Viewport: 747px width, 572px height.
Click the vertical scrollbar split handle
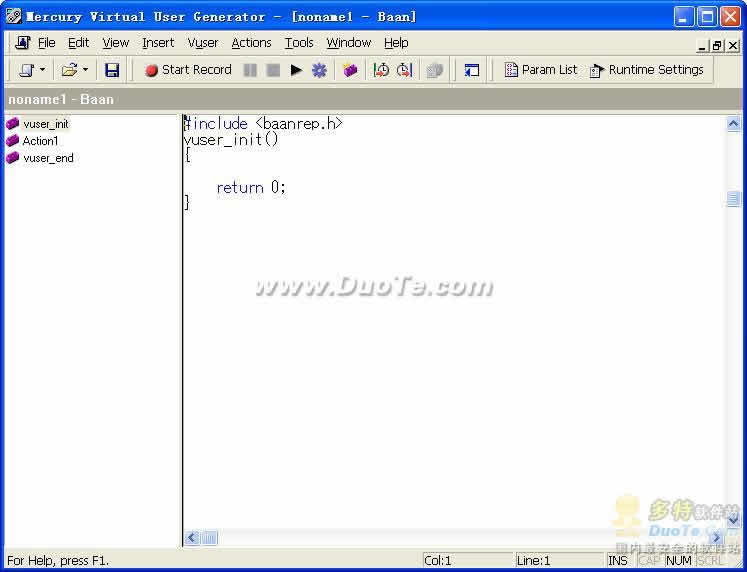[734, 199]
